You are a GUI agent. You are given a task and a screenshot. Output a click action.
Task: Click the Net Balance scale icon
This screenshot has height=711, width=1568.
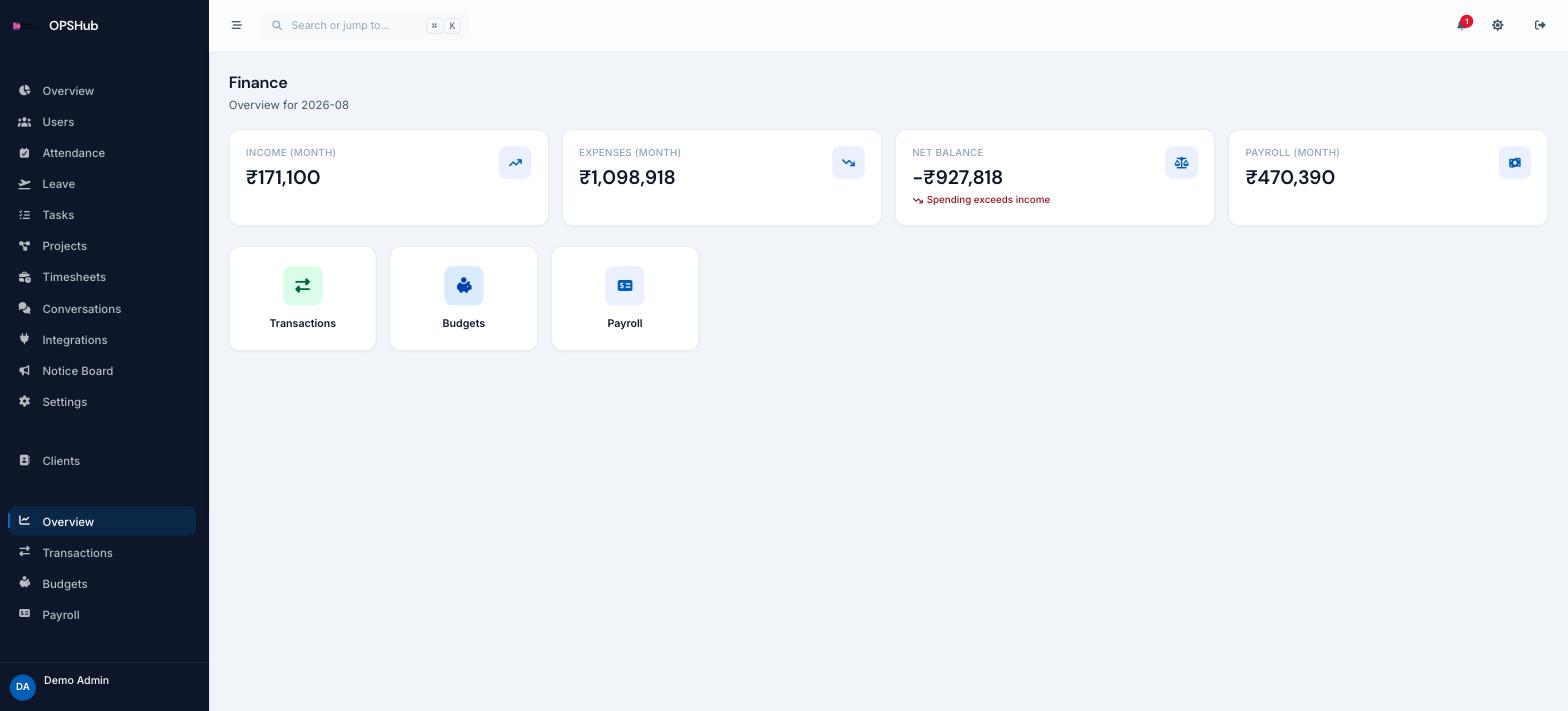1181,162
